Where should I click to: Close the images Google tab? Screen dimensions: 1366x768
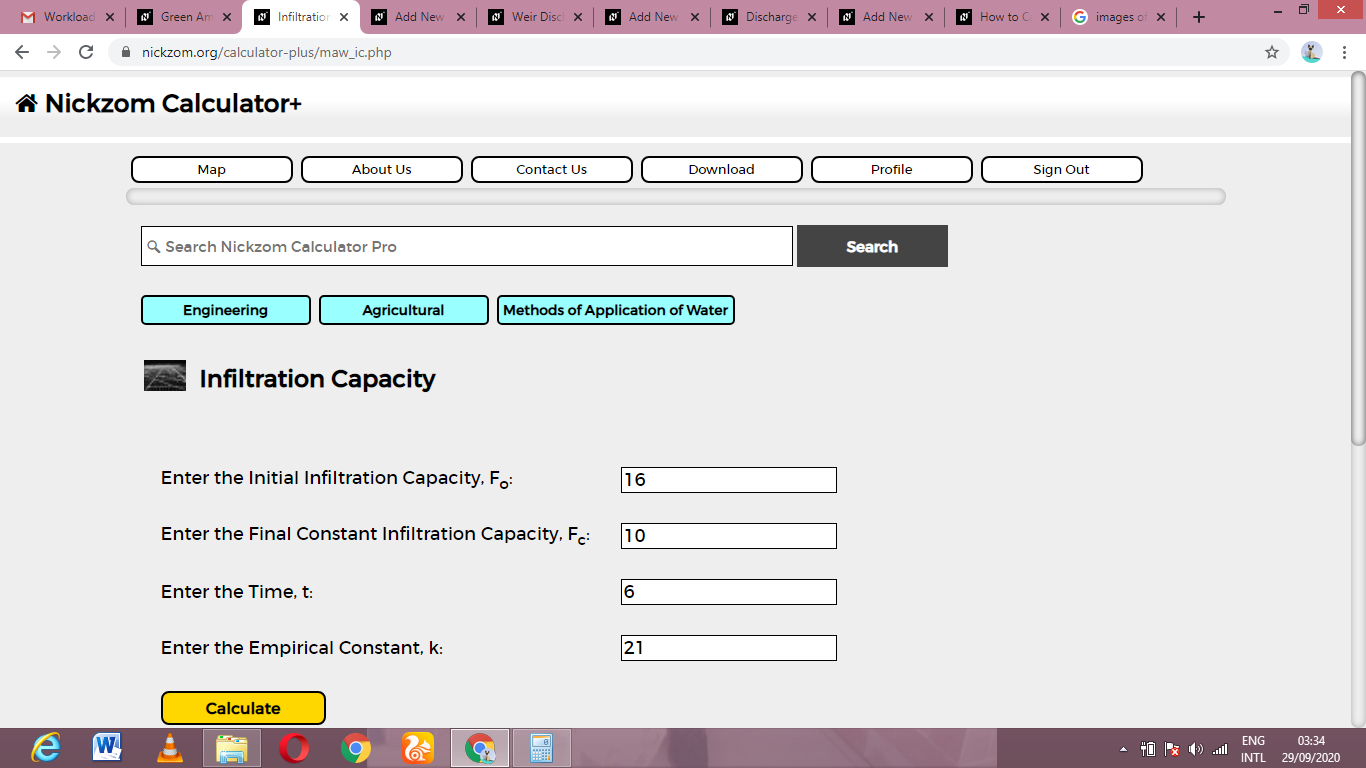pos(1162,17)
